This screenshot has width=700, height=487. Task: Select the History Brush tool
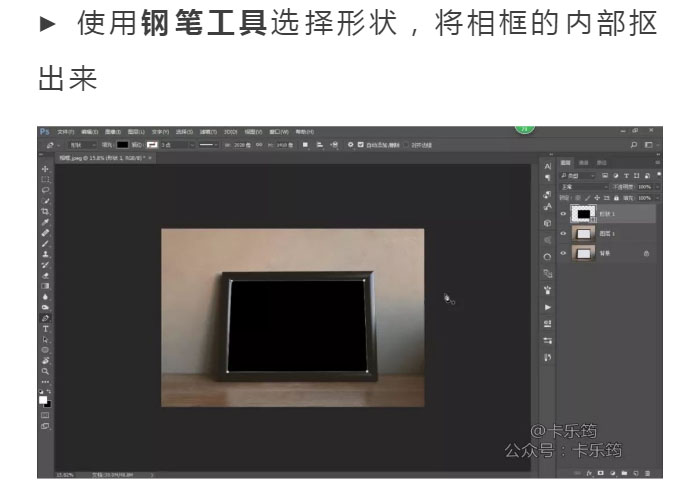coord(45,265)
